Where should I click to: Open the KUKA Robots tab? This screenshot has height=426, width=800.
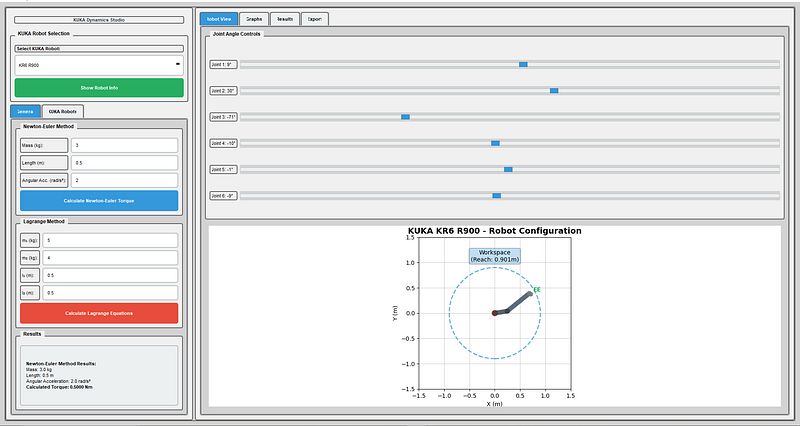(x=63, y=111)
